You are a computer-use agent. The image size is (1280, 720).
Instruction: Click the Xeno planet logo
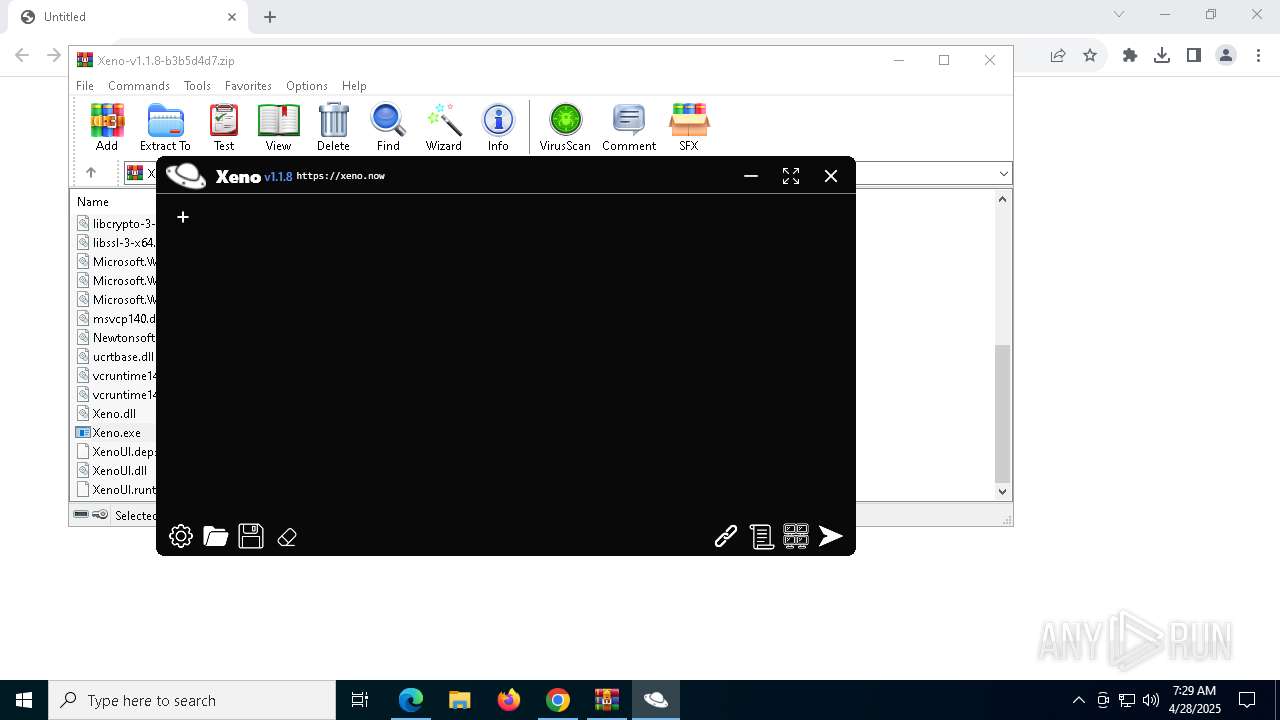[186, 176]
